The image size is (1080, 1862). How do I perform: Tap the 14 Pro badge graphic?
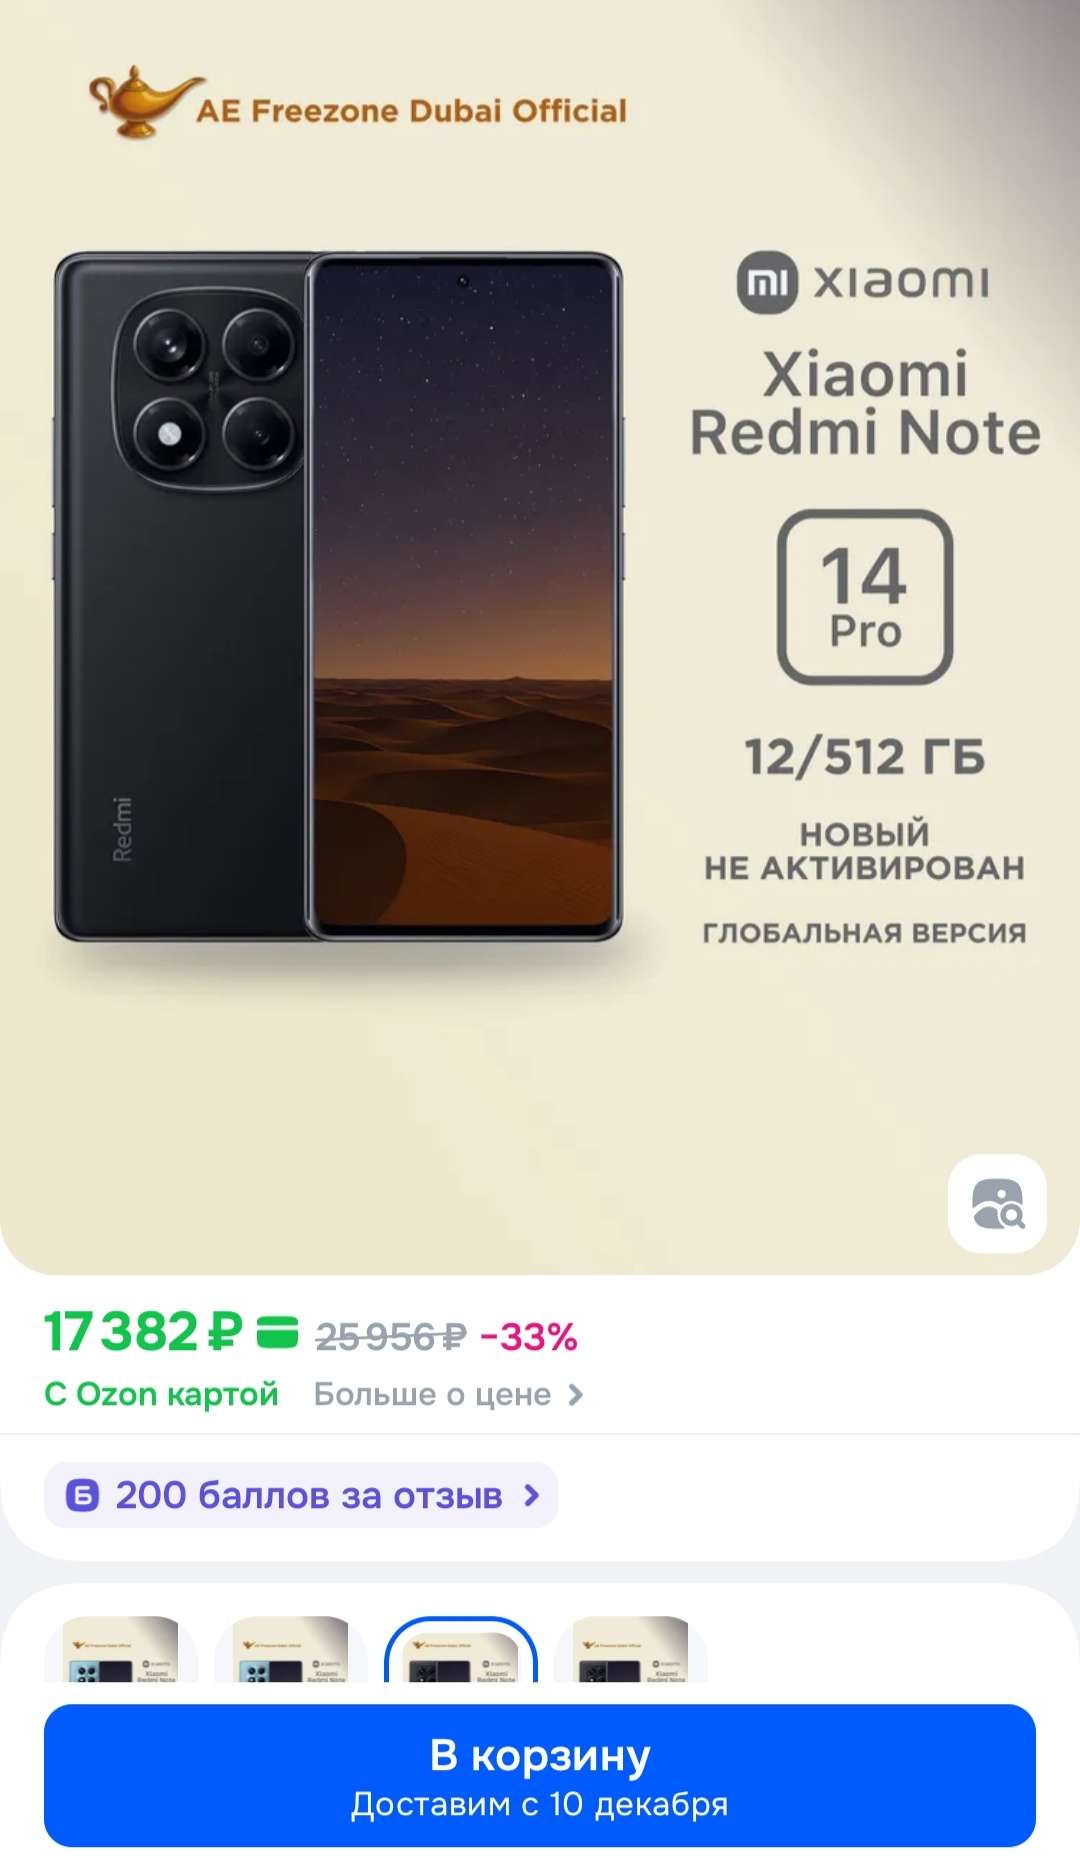(x=865, y=597)
